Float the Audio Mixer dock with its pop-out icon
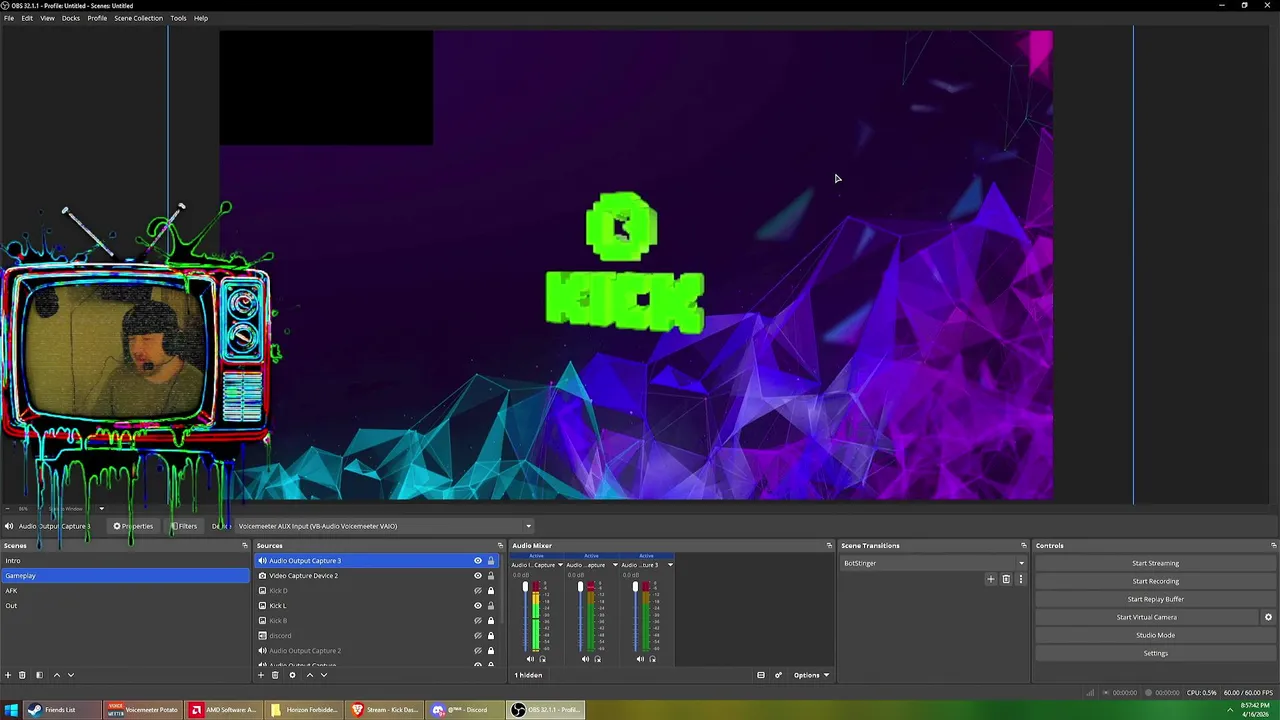 (x=829, y=546)
